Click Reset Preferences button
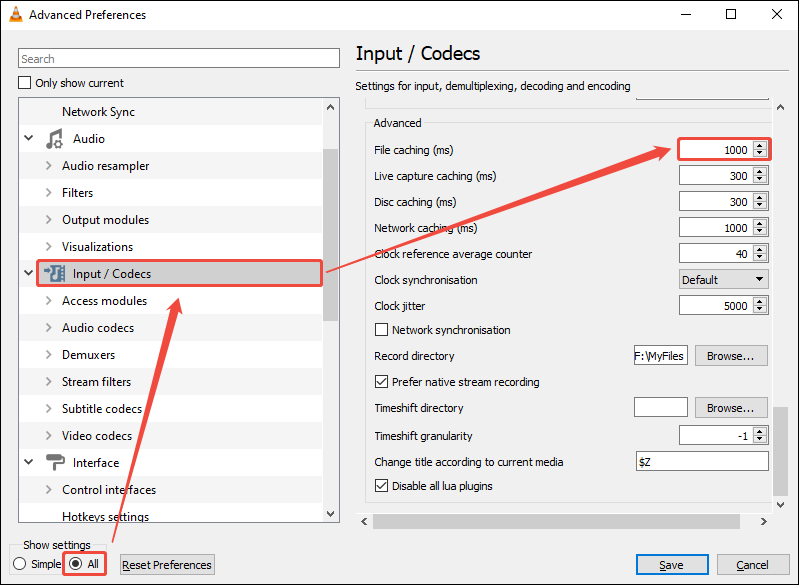 167,565
